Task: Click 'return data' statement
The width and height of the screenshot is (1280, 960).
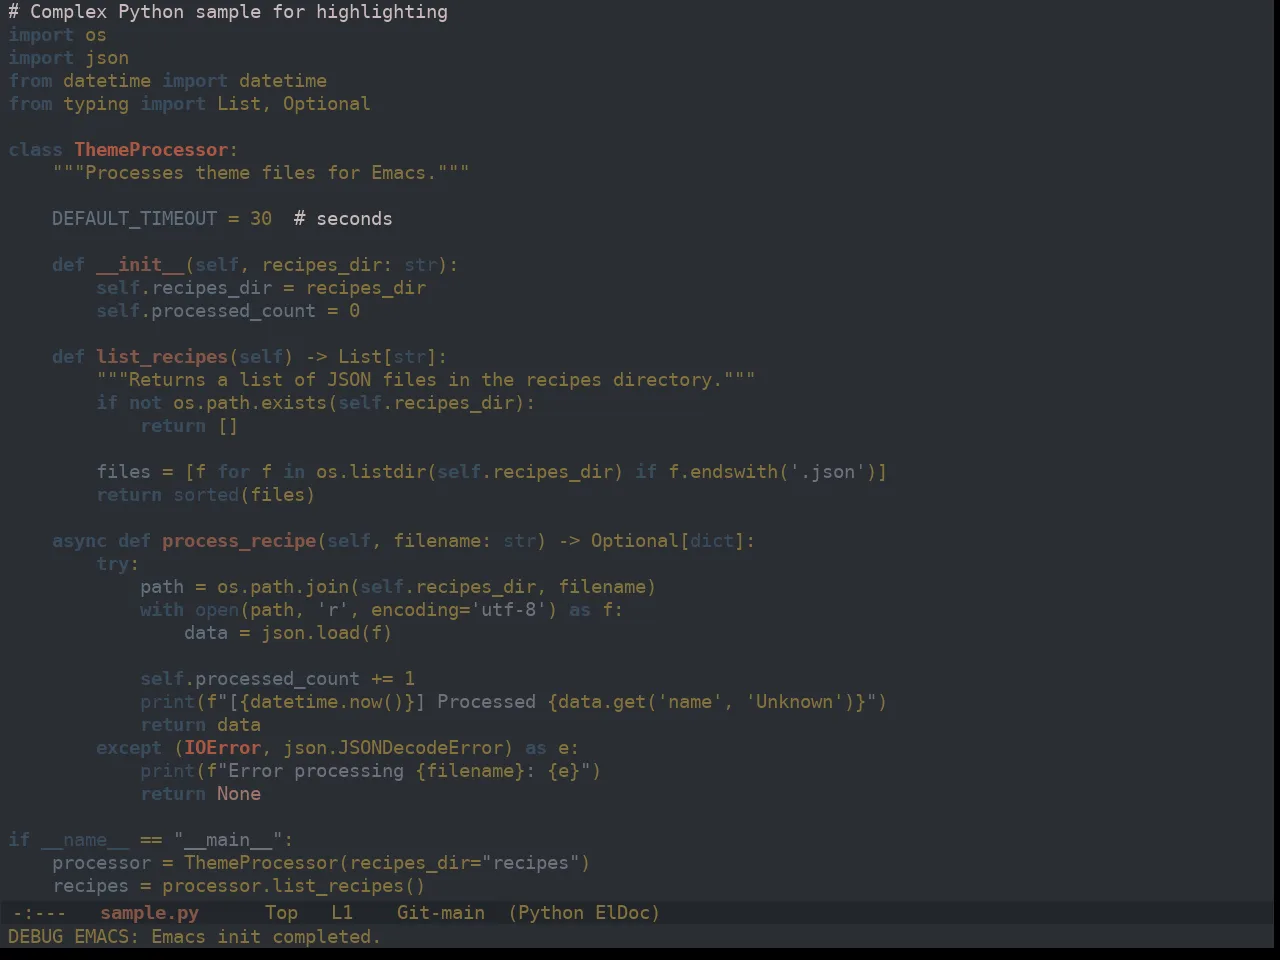Action: click(x=200, y=725)
